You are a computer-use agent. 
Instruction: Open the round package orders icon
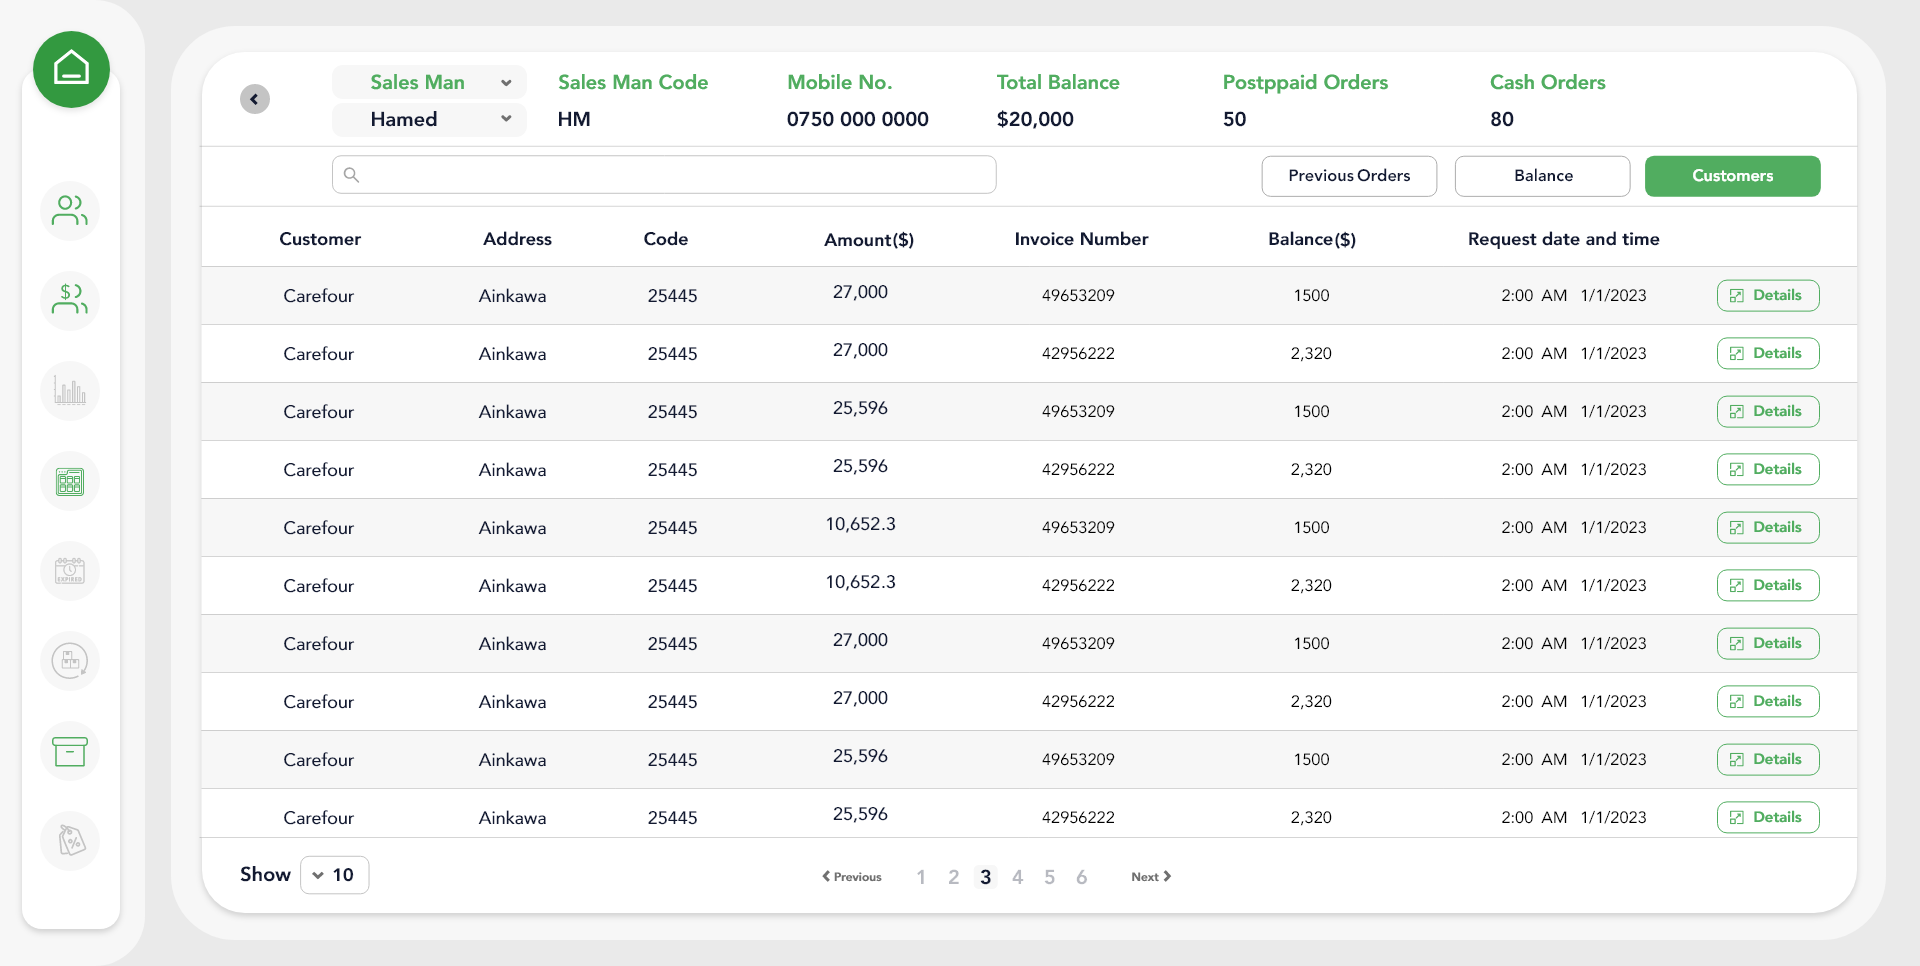point(70,661)
